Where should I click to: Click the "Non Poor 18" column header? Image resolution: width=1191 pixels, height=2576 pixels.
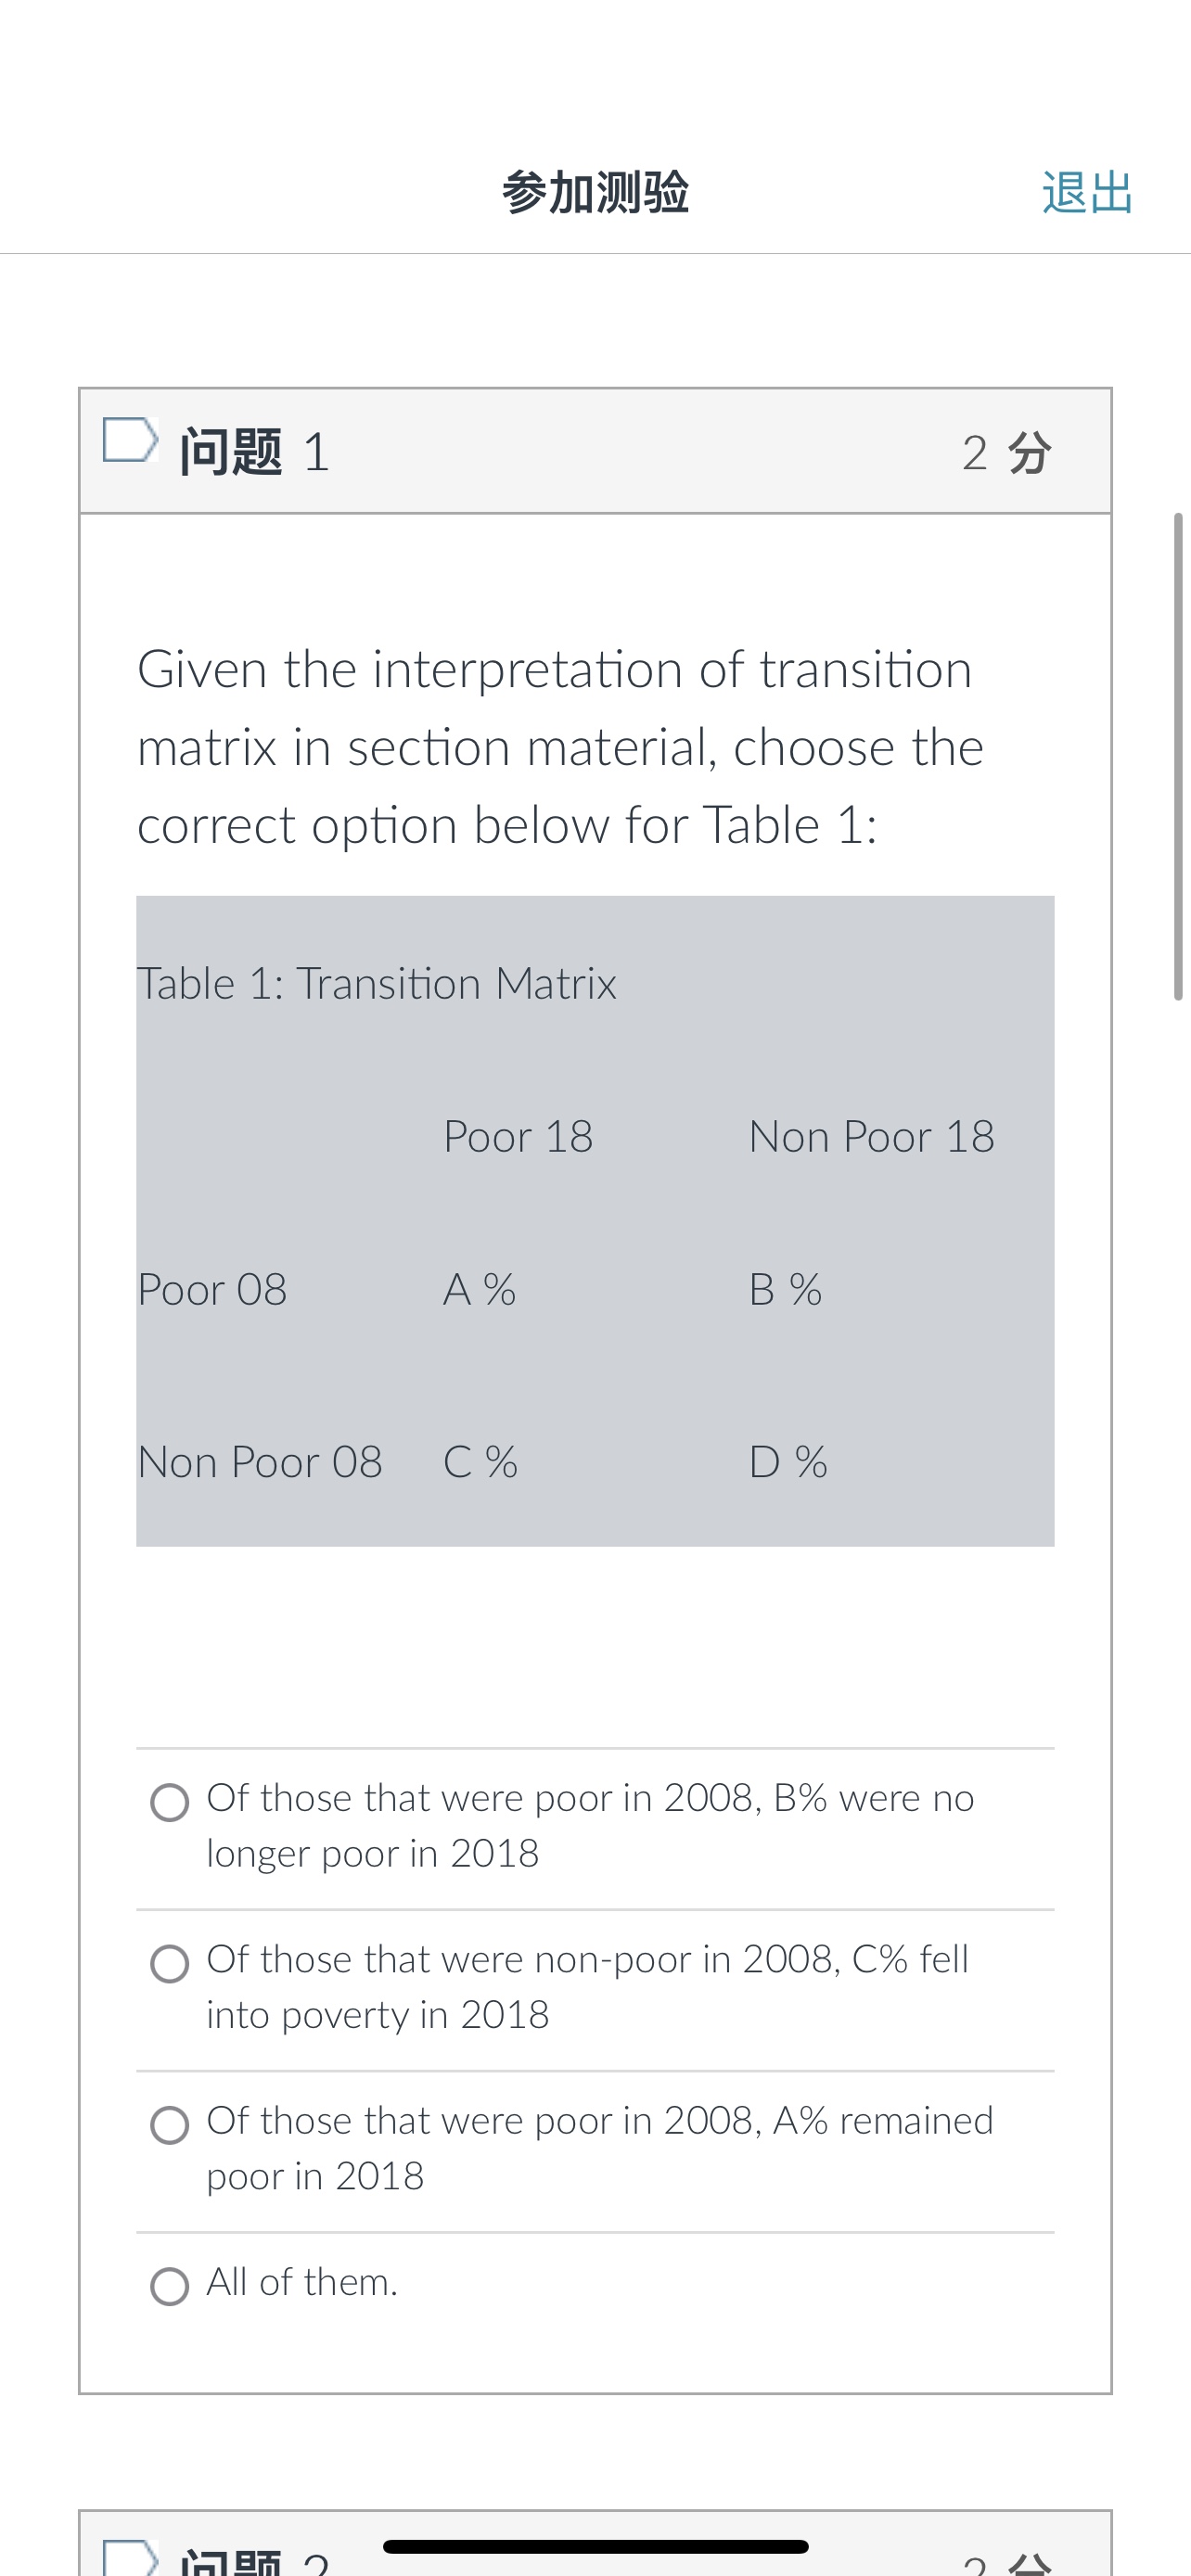871,1135
